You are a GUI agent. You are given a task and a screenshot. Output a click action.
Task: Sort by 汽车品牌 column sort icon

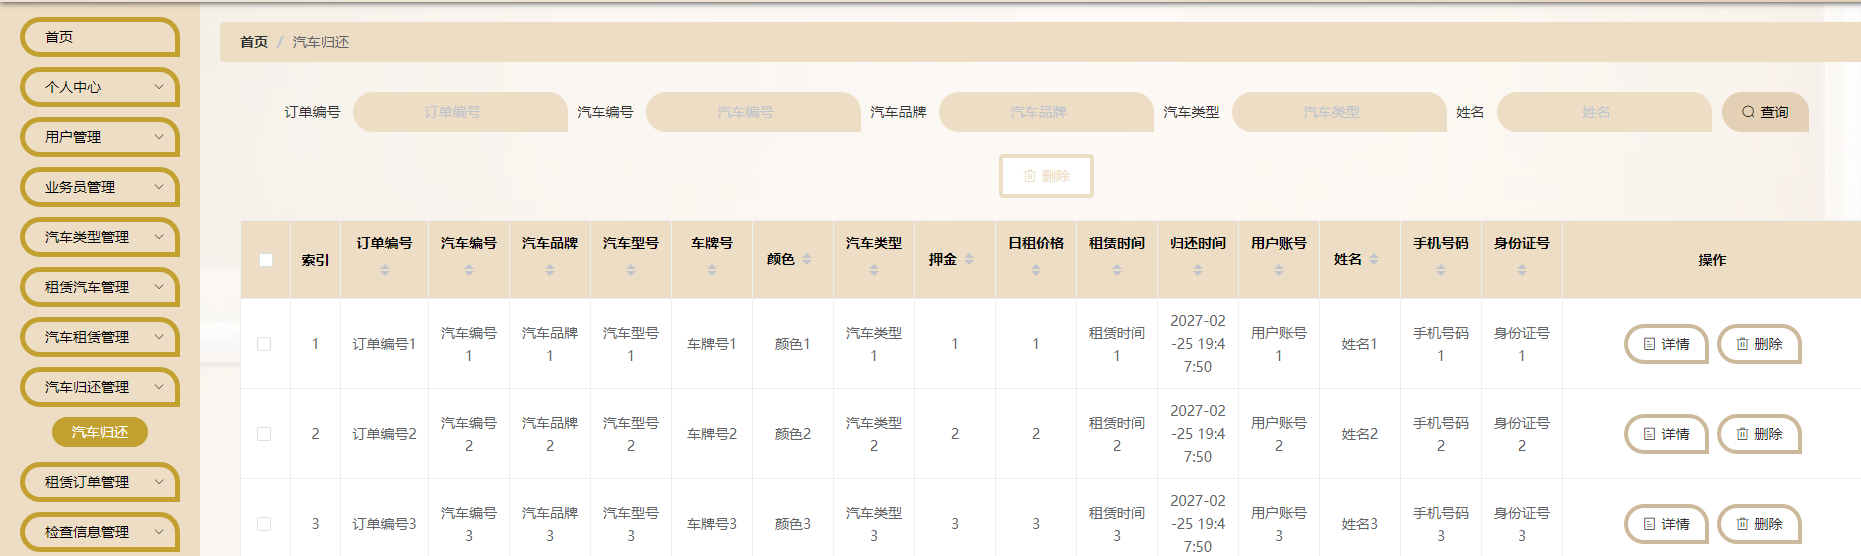pyautogui.click(x=550, y=270)
